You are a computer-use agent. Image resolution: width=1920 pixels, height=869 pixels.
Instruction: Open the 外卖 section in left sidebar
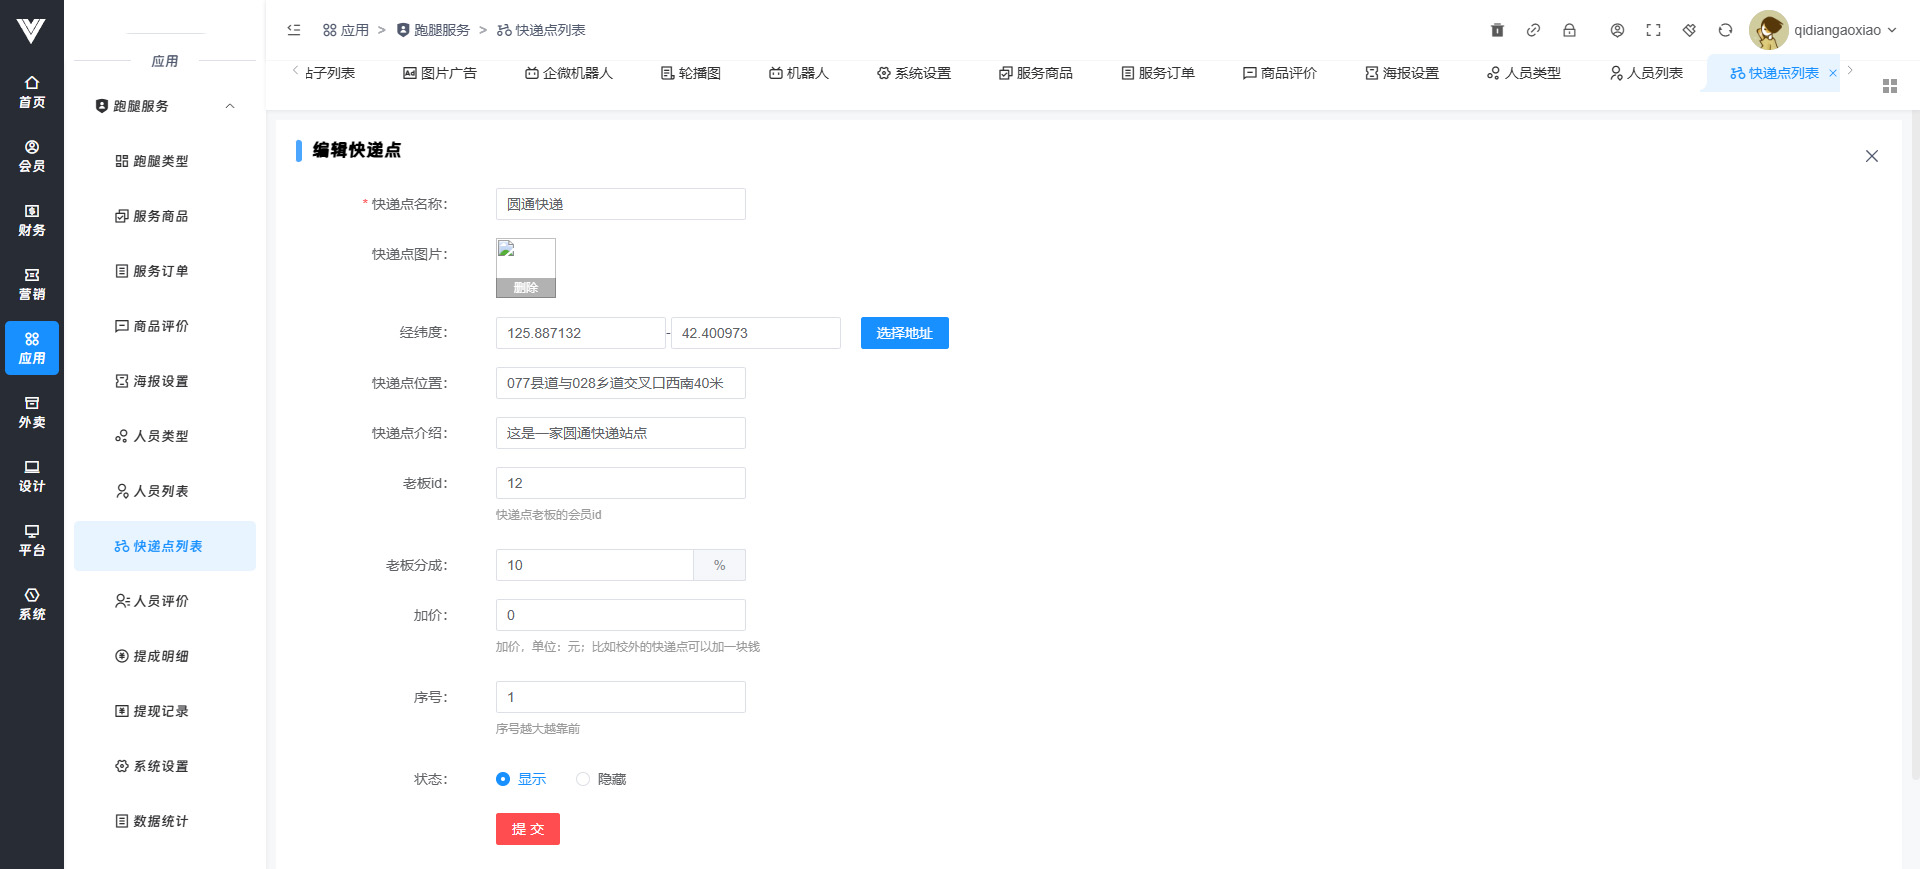pos(32,412)
